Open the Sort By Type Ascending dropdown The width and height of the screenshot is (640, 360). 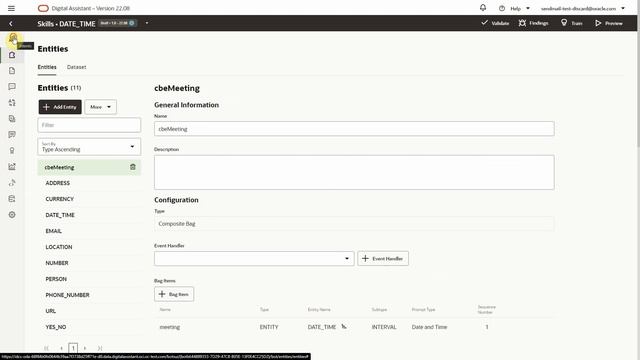pos(89,147)
